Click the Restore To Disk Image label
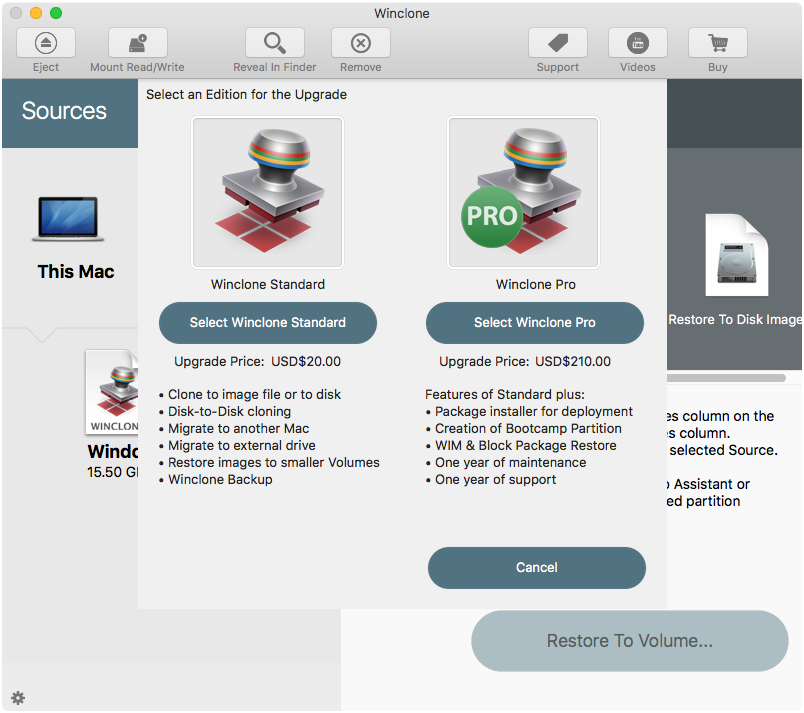This screenshot has height=713, width=804. point(735,319)
